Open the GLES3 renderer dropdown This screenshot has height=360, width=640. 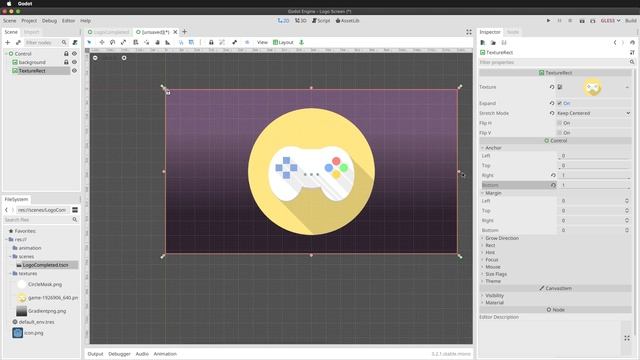[610, 20]
